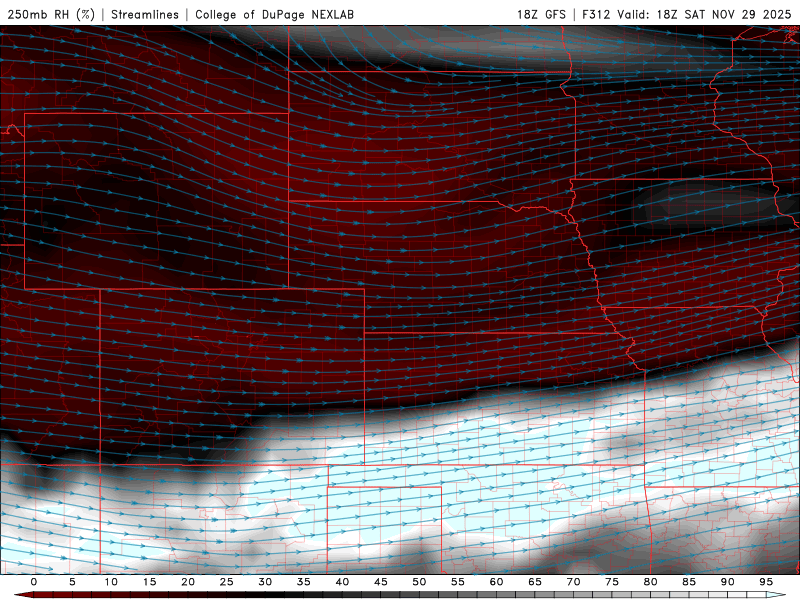Click the colorbar tick label "25"

[x=227, y=582]
